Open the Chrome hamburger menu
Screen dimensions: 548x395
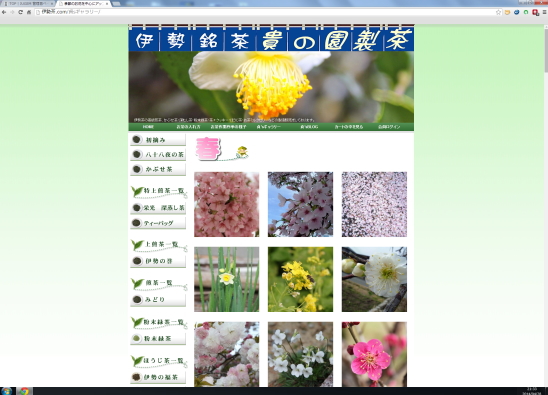point(544,12)
